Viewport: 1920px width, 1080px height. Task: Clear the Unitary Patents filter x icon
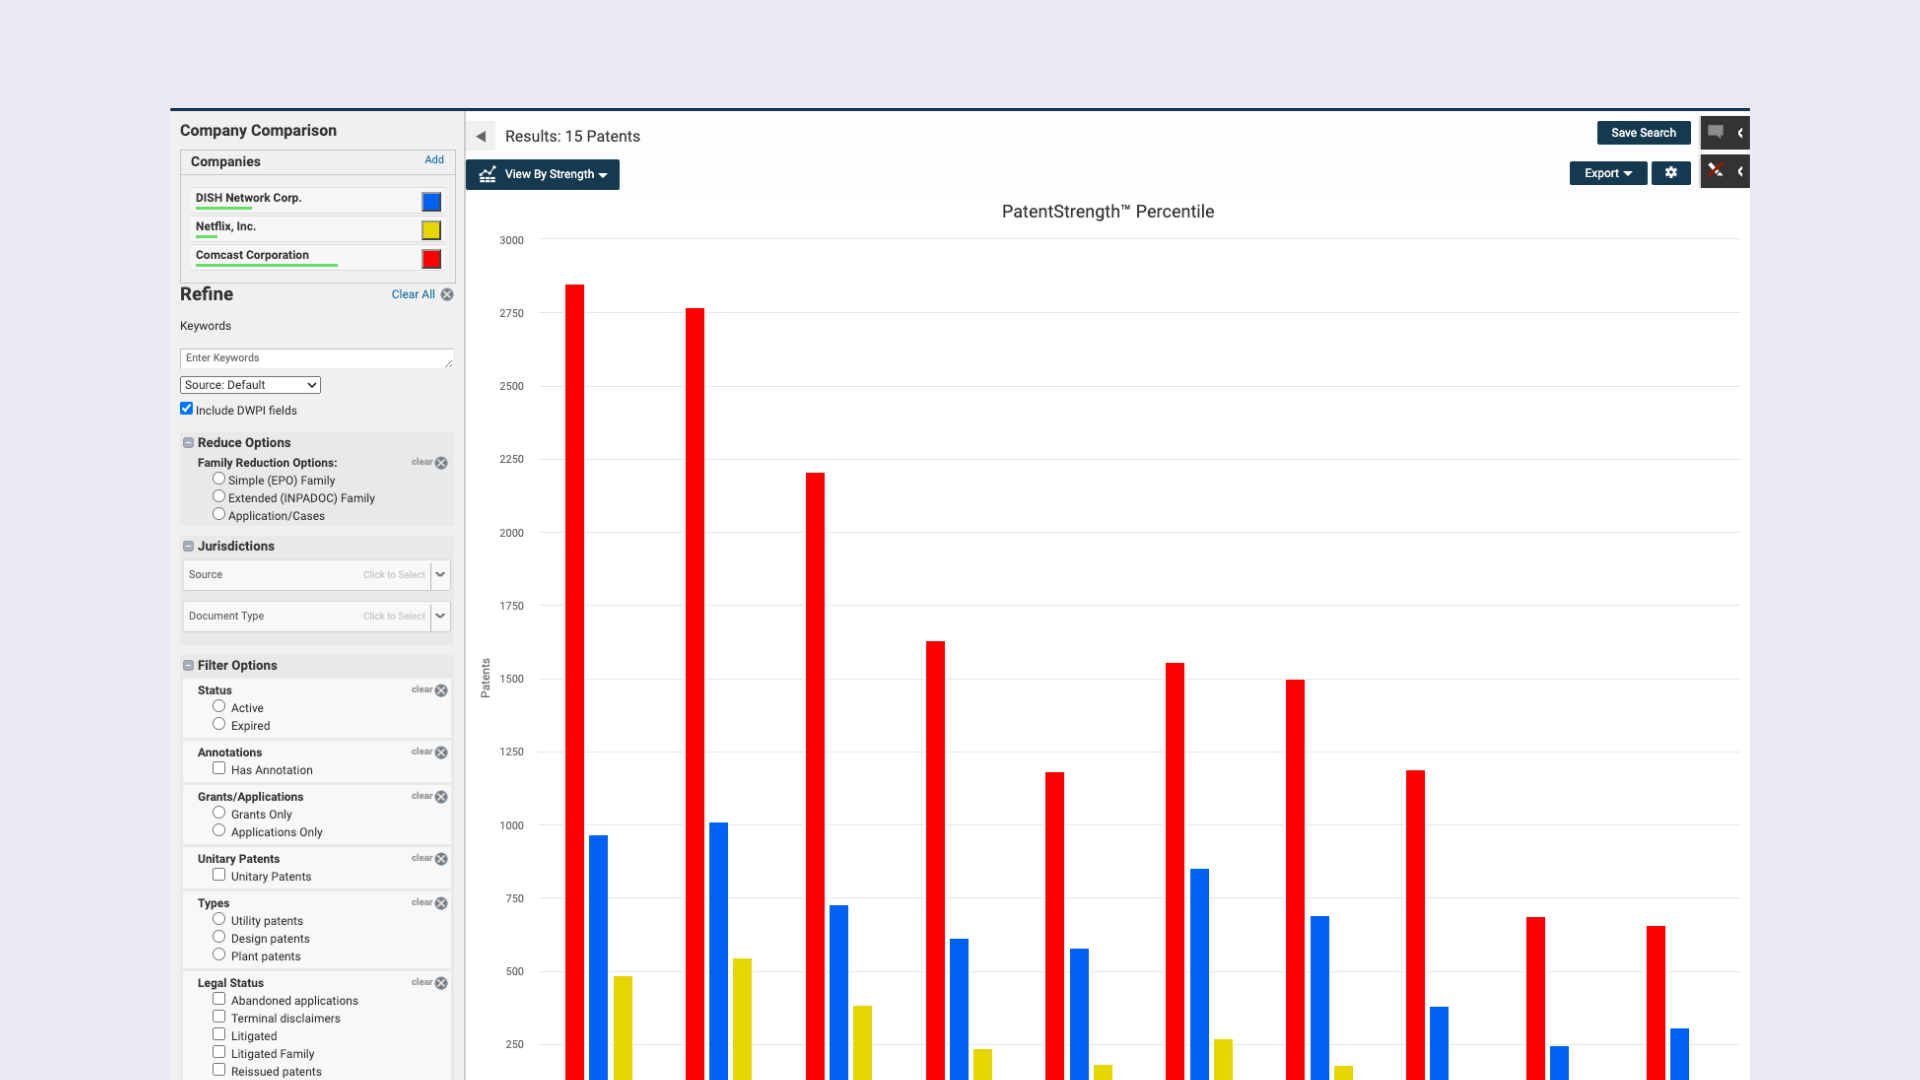pos(441,859)
